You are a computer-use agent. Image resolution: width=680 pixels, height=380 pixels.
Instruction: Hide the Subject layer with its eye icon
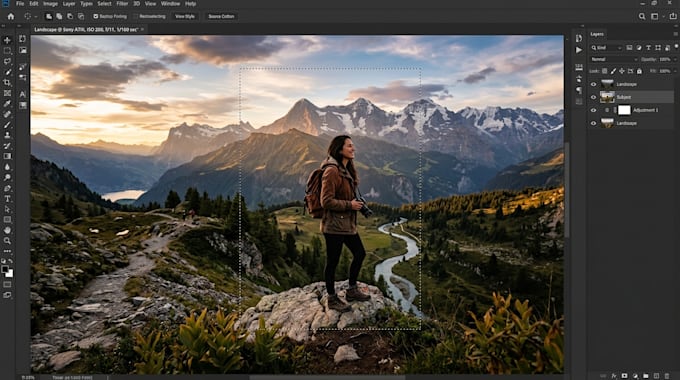pyautogui.click(x=593, y=97)
